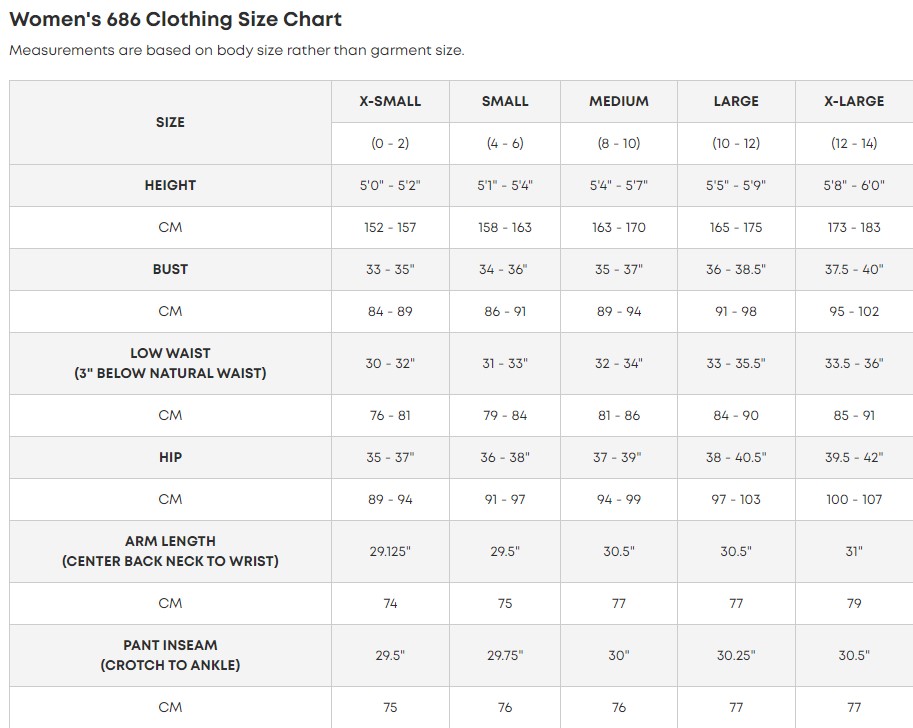Select the LOW WAIST row label

coord(170,363)
